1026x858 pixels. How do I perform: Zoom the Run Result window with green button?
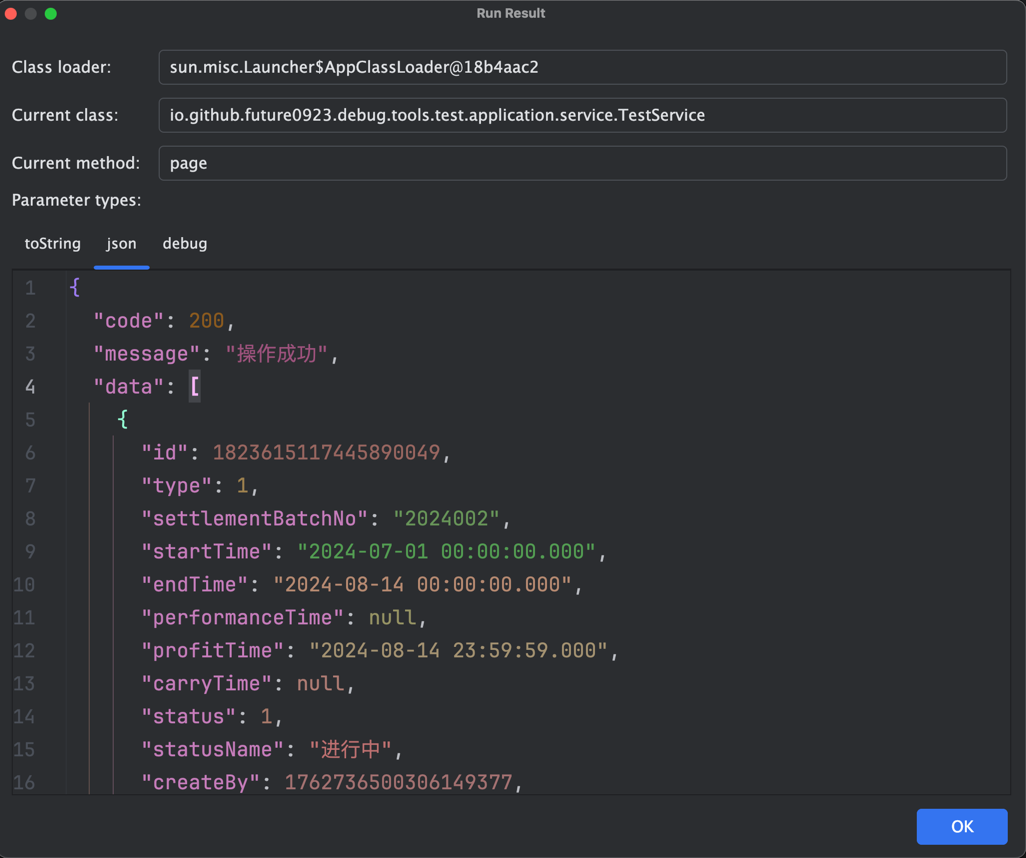pyautogui.click(x=51, y=14)
